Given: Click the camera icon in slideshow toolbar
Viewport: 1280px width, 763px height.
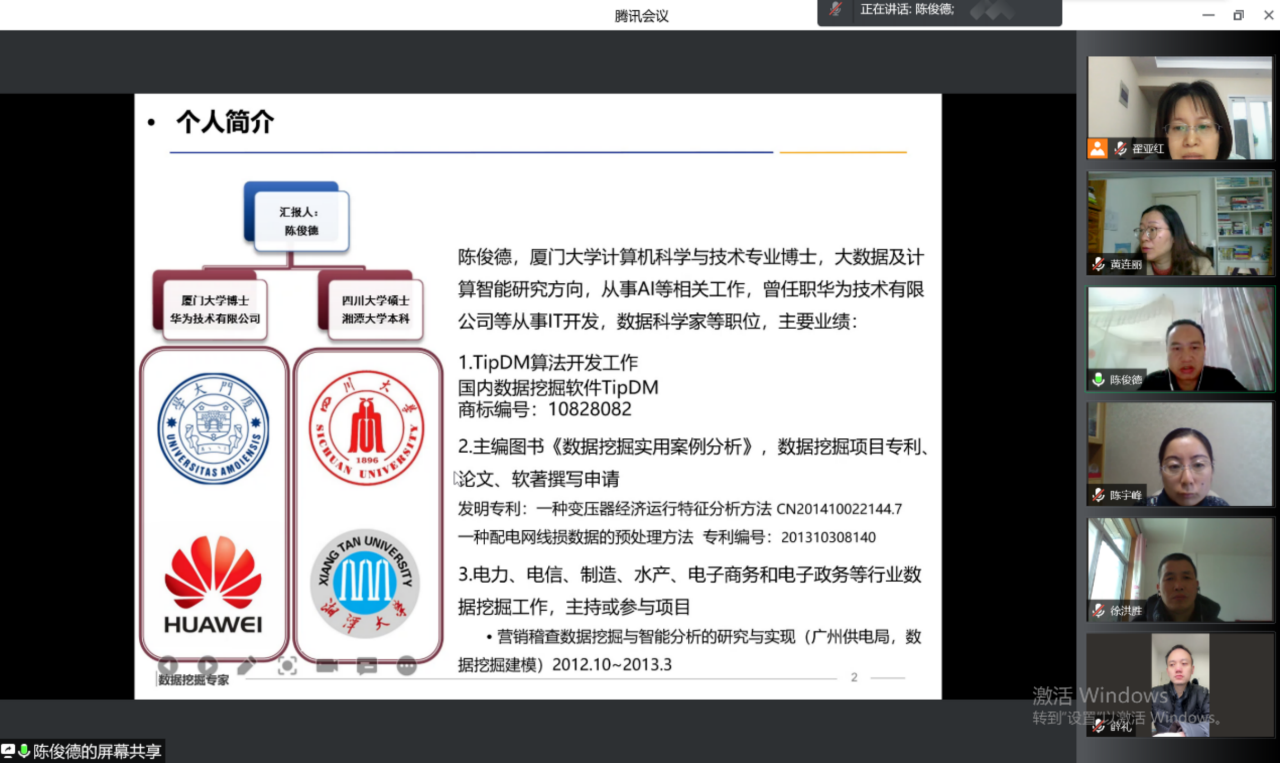Looking at the screenshot, I should tap(327, 666).
